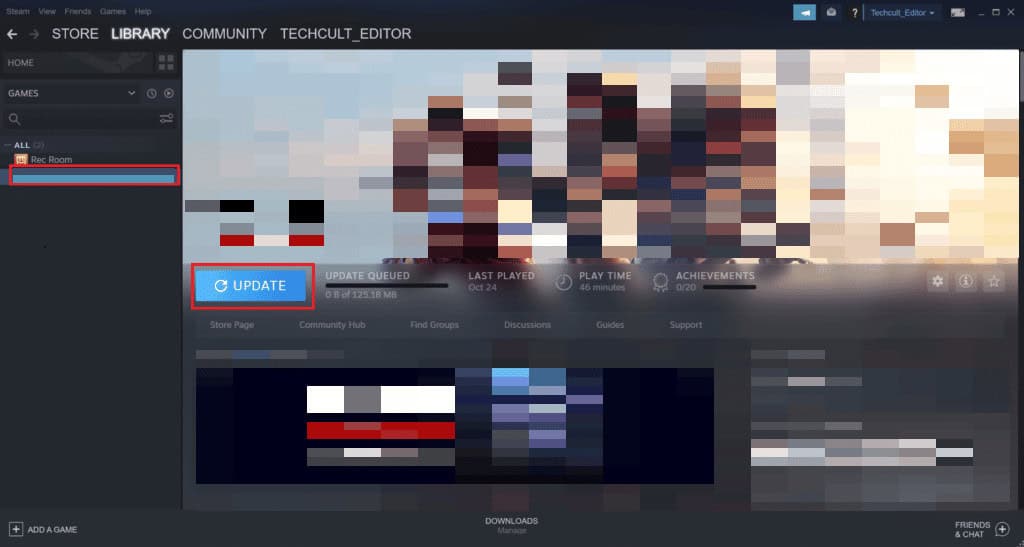Go back with the left arrow
Screen dimensions: 1024x547
click(12, 34)
